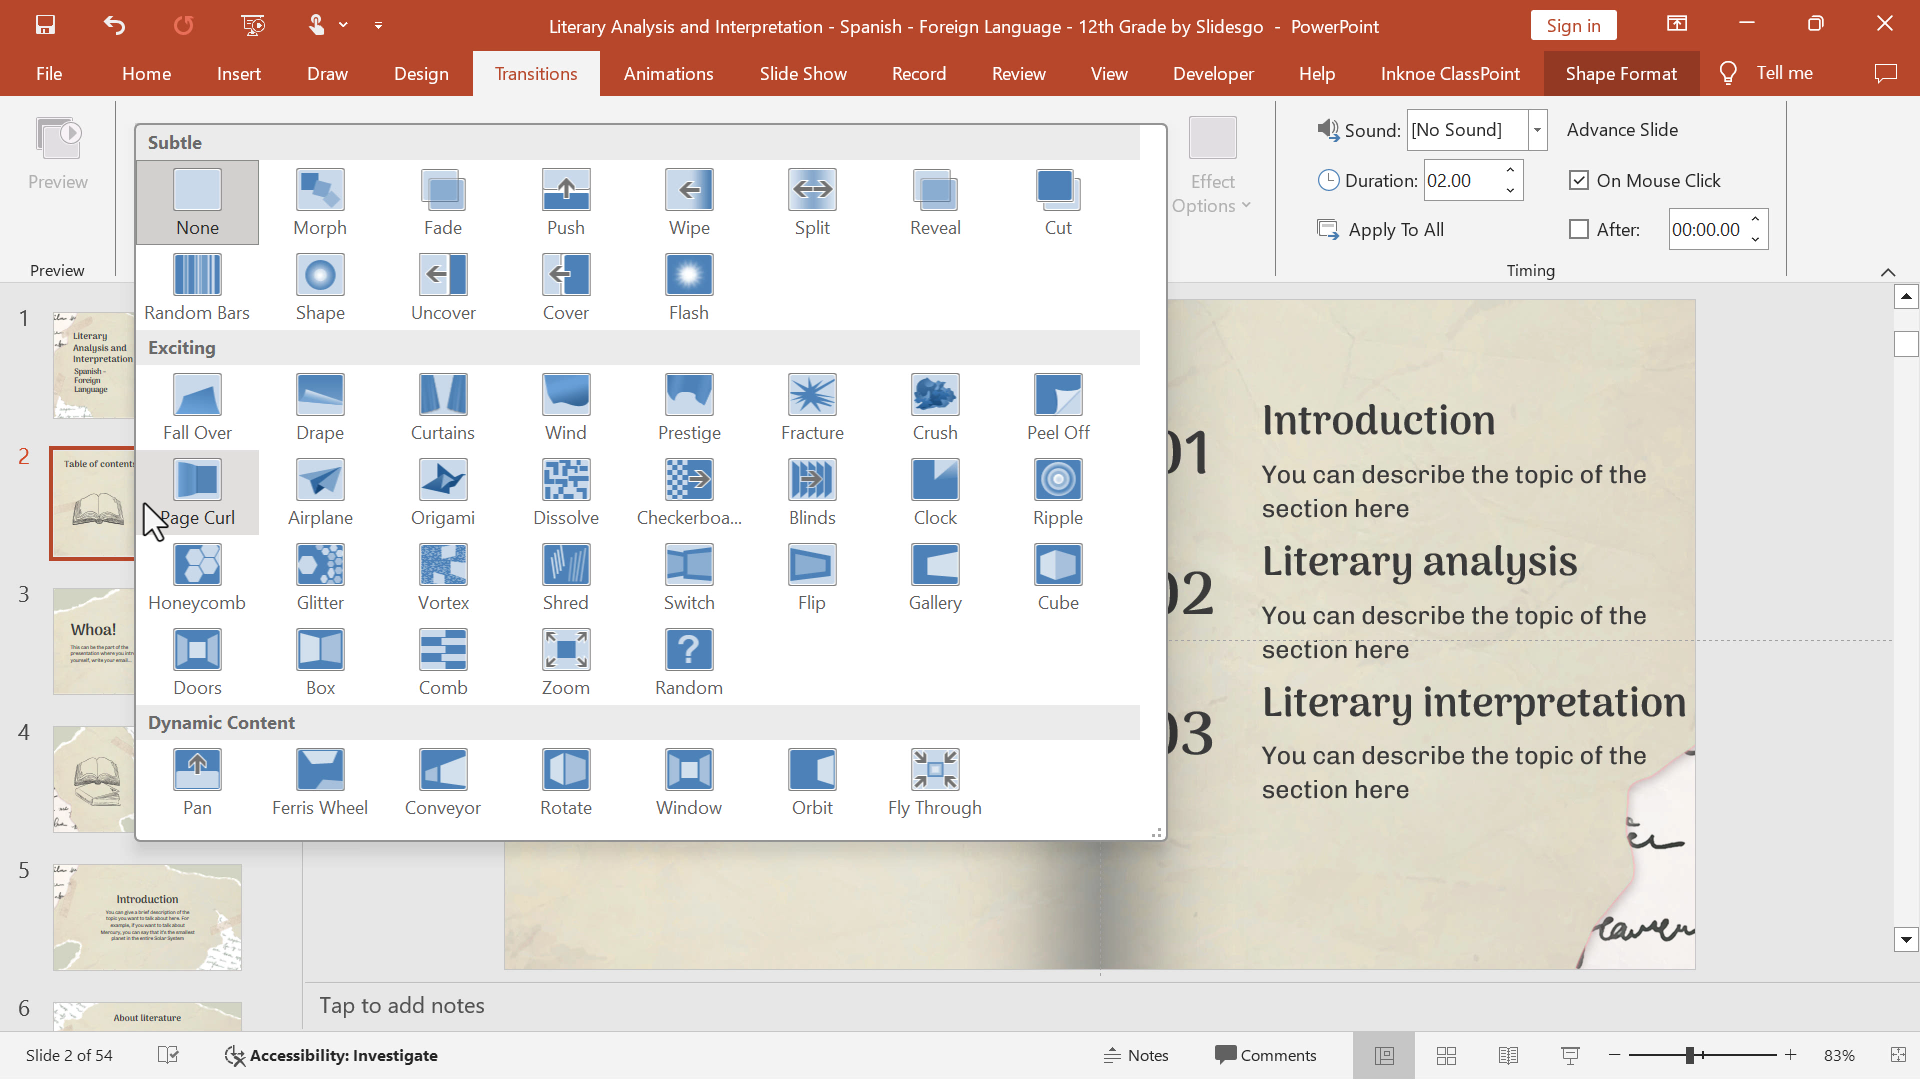The image size is (1920, 1080).
Task: Click the Animations ribbon tab
Action: point(669,73)
